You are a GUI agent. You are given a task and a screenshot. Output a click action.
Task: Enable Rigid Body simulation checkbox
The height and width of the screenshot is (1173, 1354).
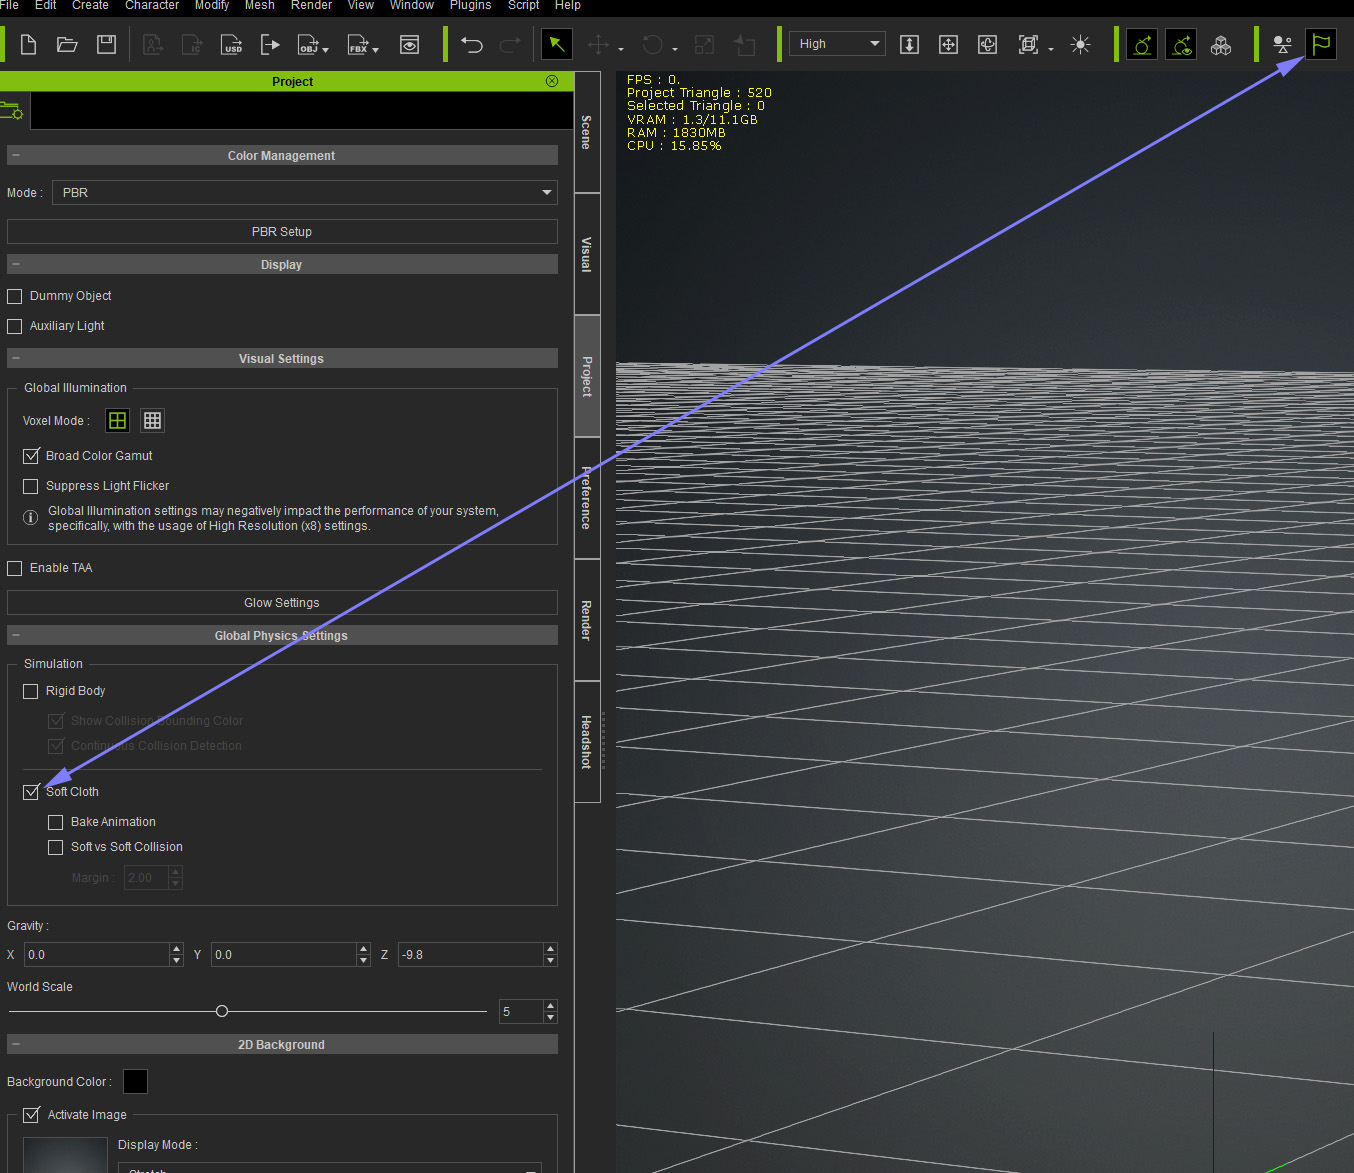[x=31, y=691]
